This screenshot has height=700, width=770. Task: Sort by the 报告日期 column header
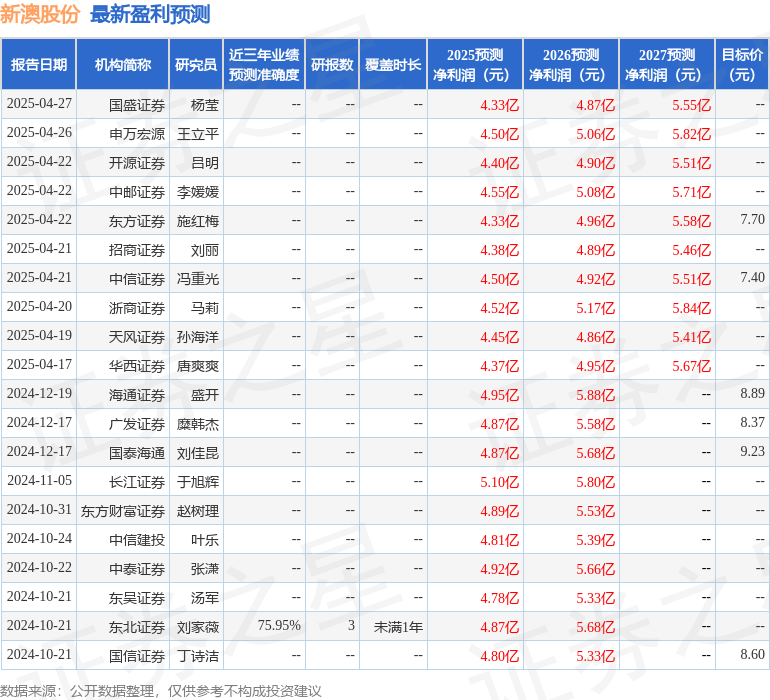pyautogui.click(x=39, y=65)
